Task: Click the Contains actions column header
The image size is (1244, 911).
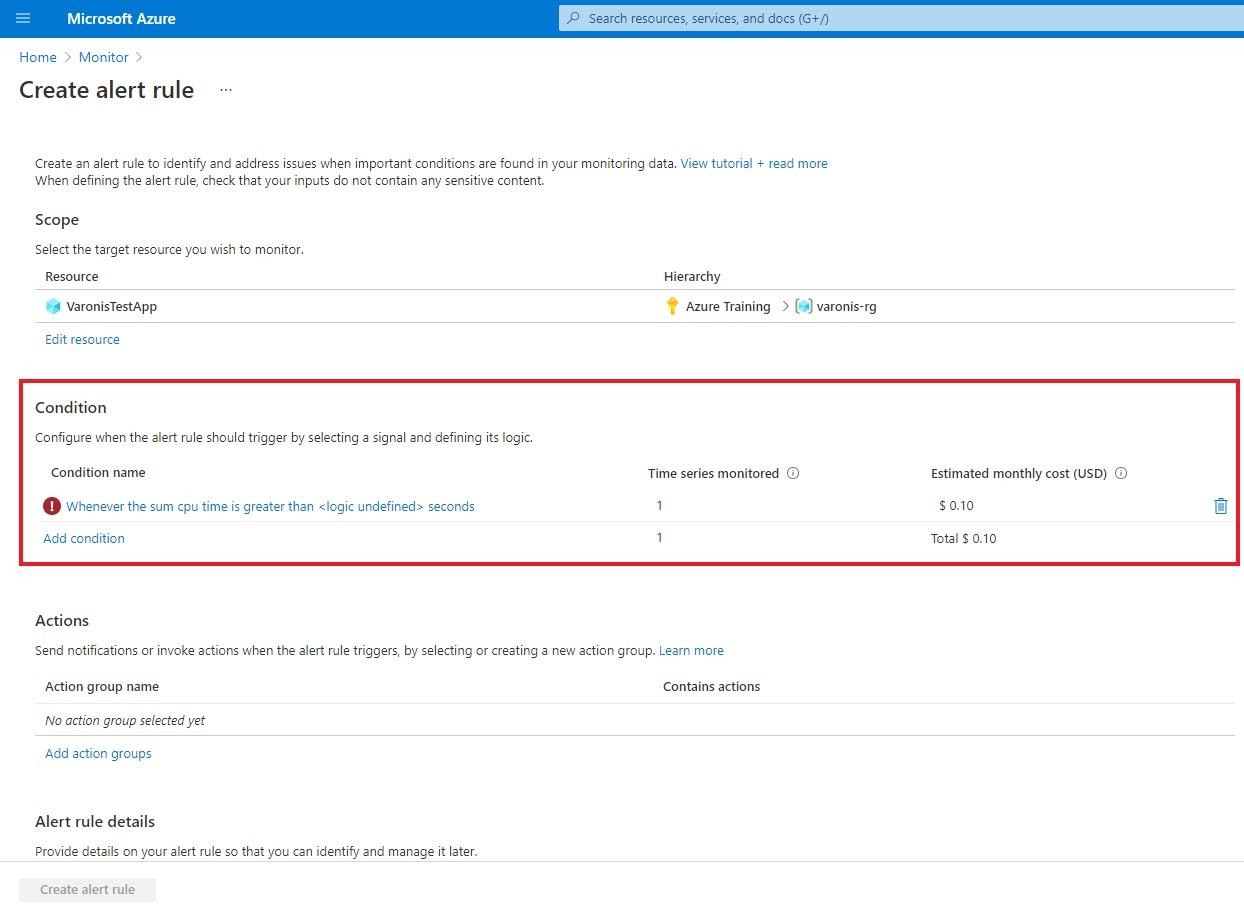Action: (711, 686)
